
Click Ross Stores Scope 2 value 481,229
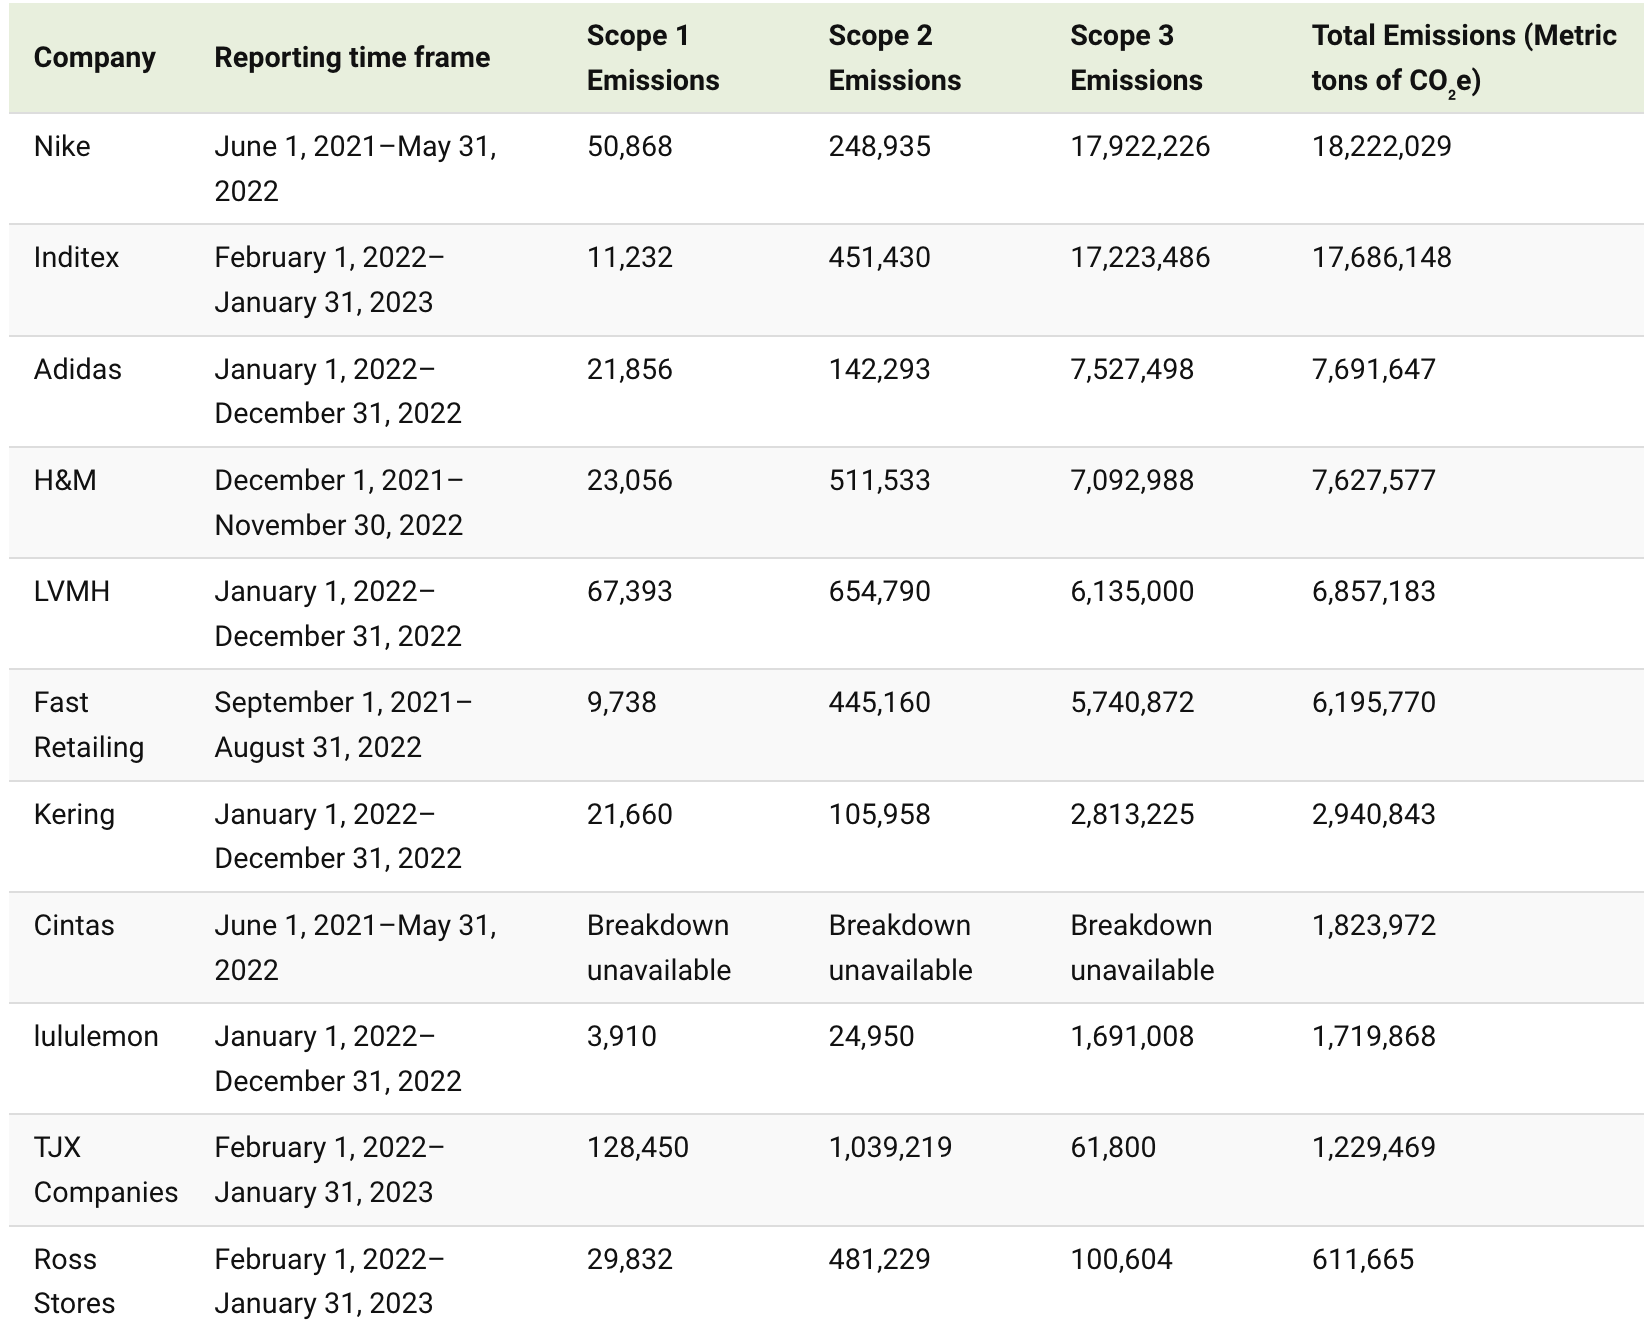[x=880, y=1260]
